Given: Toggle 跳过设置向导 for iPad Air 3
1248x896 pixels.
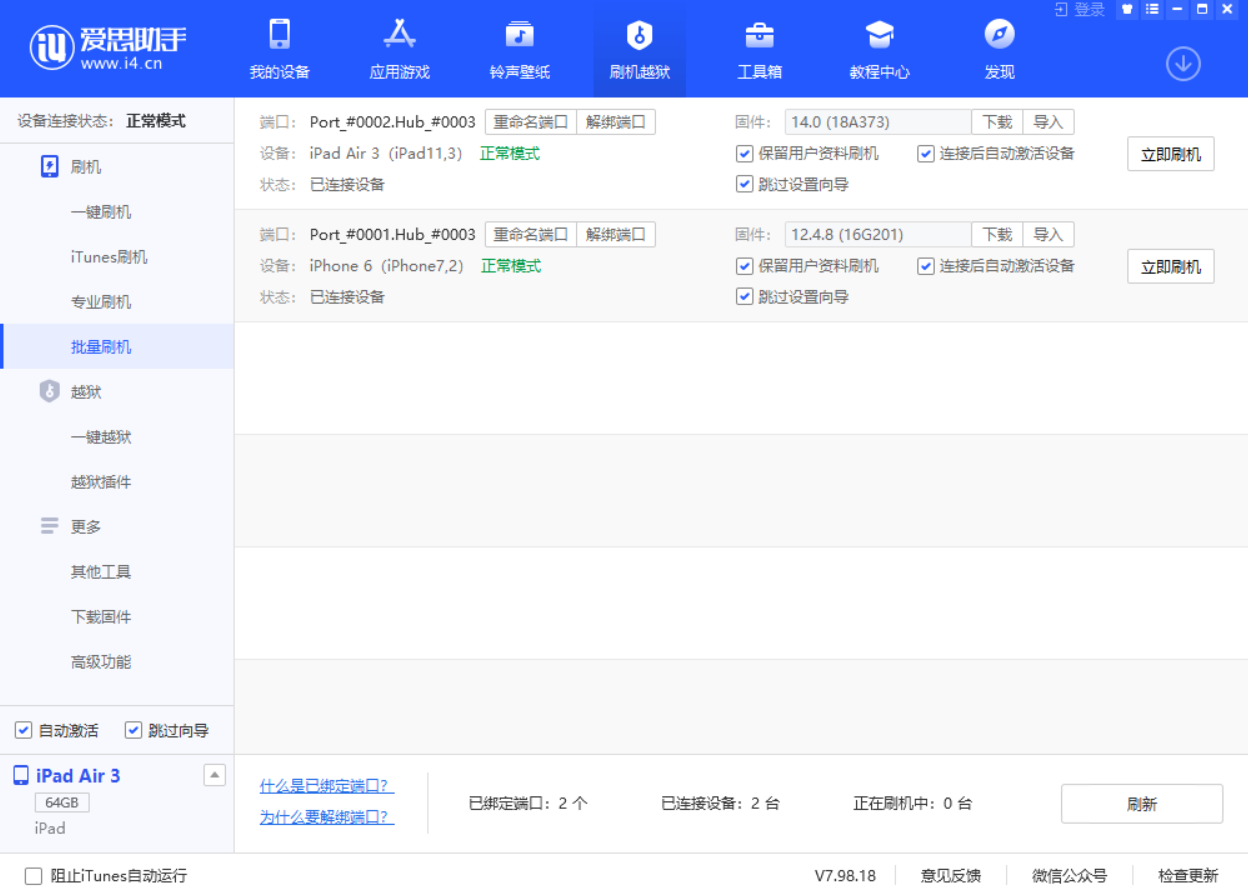Looking at the screenshot, I should point(744,184).
